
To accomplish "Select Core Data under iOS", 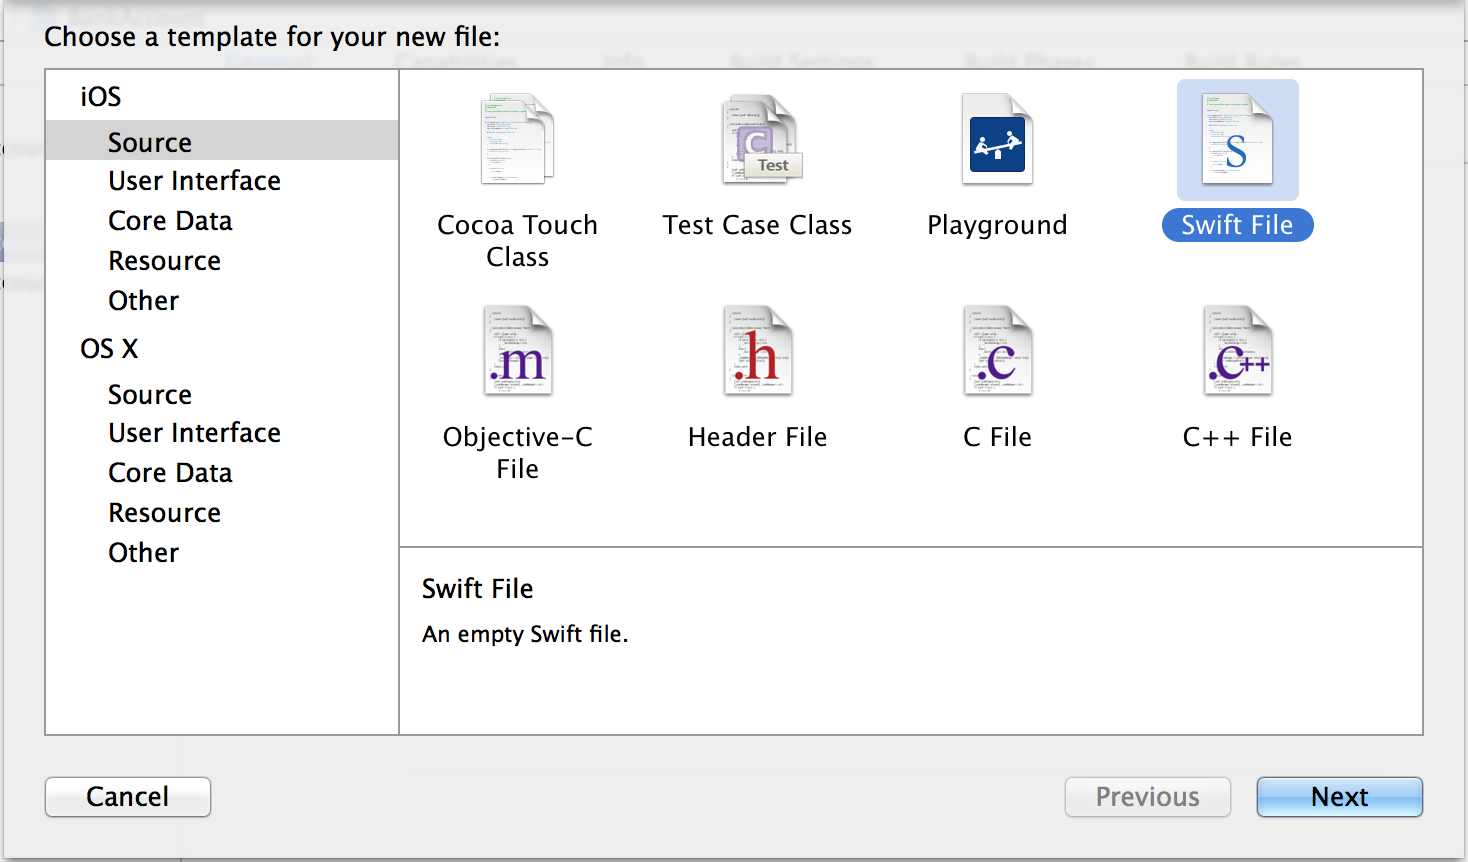I will [170, 221].
